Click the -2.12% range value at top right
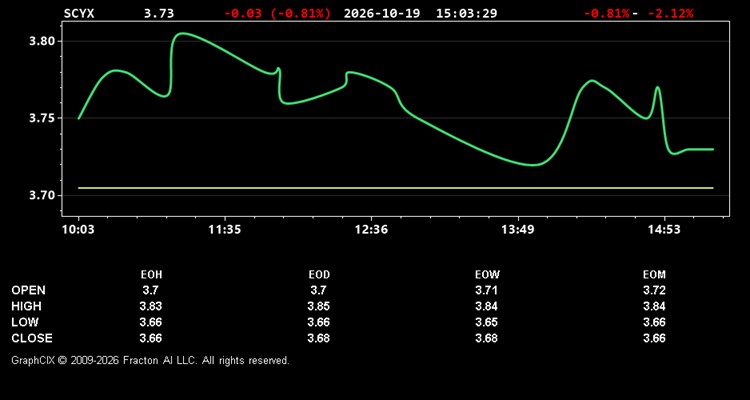Image resolution: width=750 pixels, height=400 pixels. click(670, 13)
